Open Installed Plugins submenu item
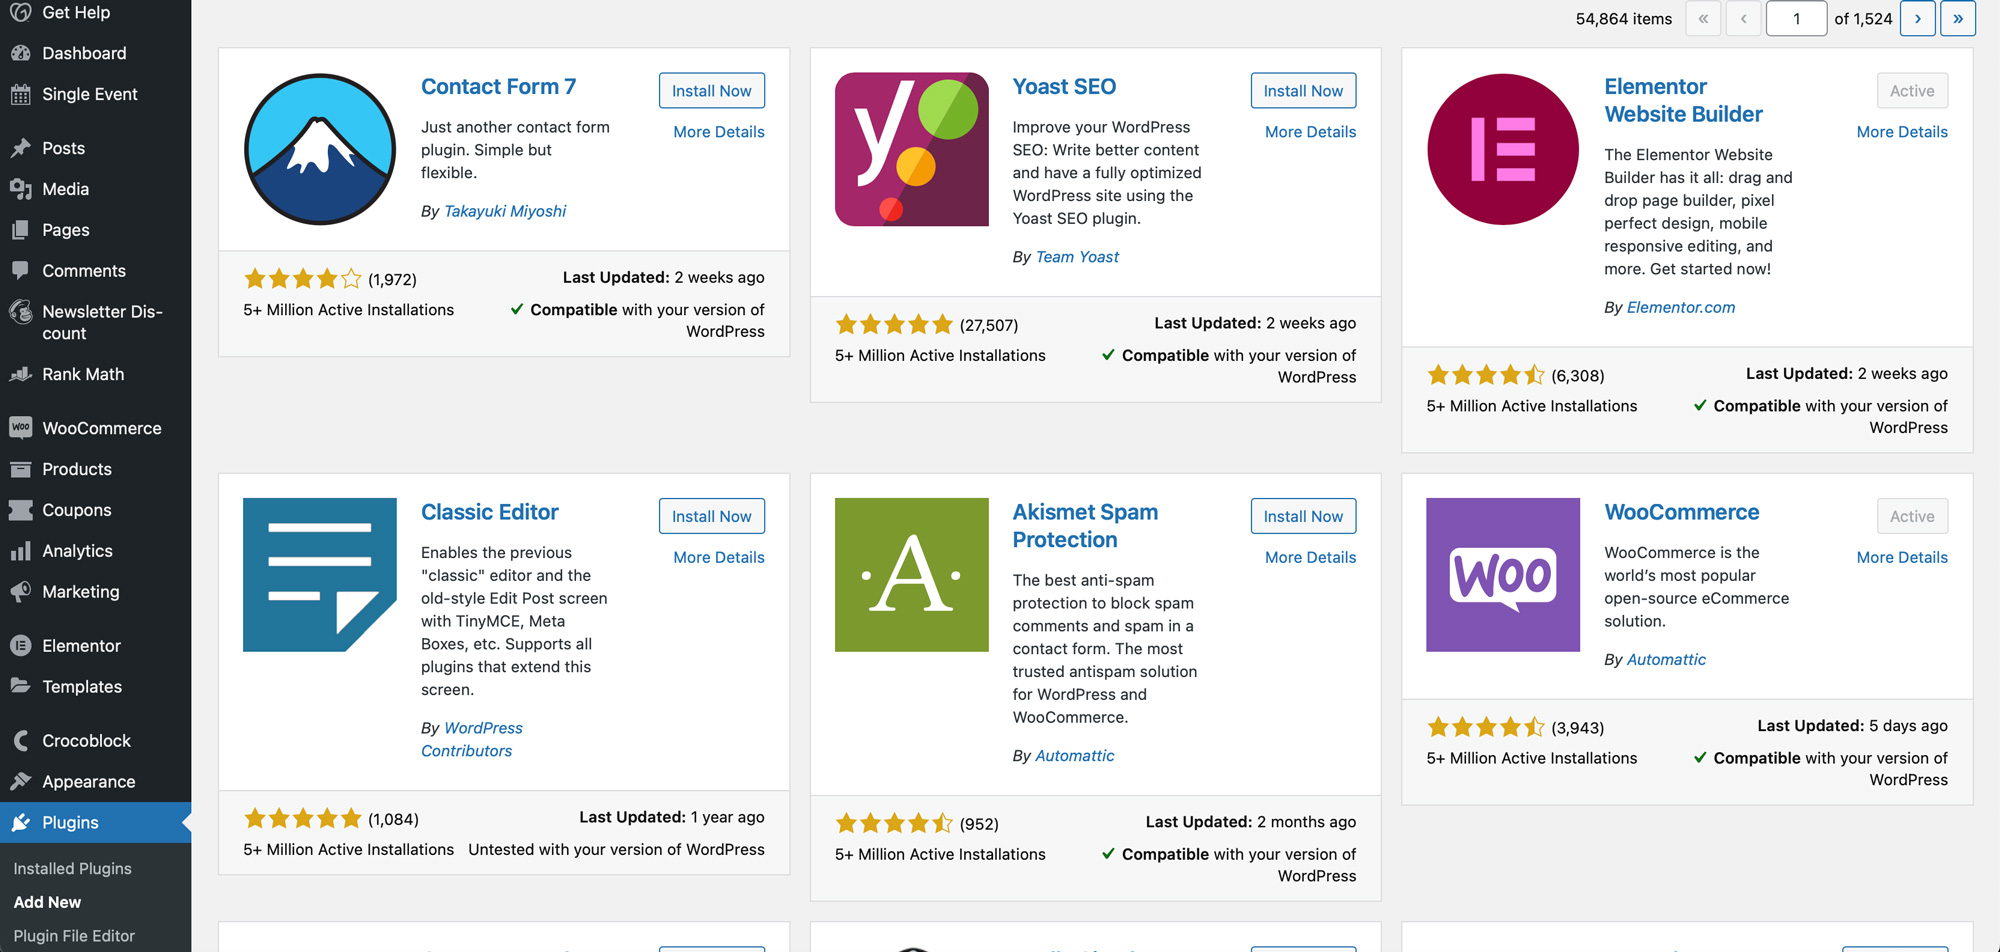Screen dimensions: 2000x952 pos(72,869)
